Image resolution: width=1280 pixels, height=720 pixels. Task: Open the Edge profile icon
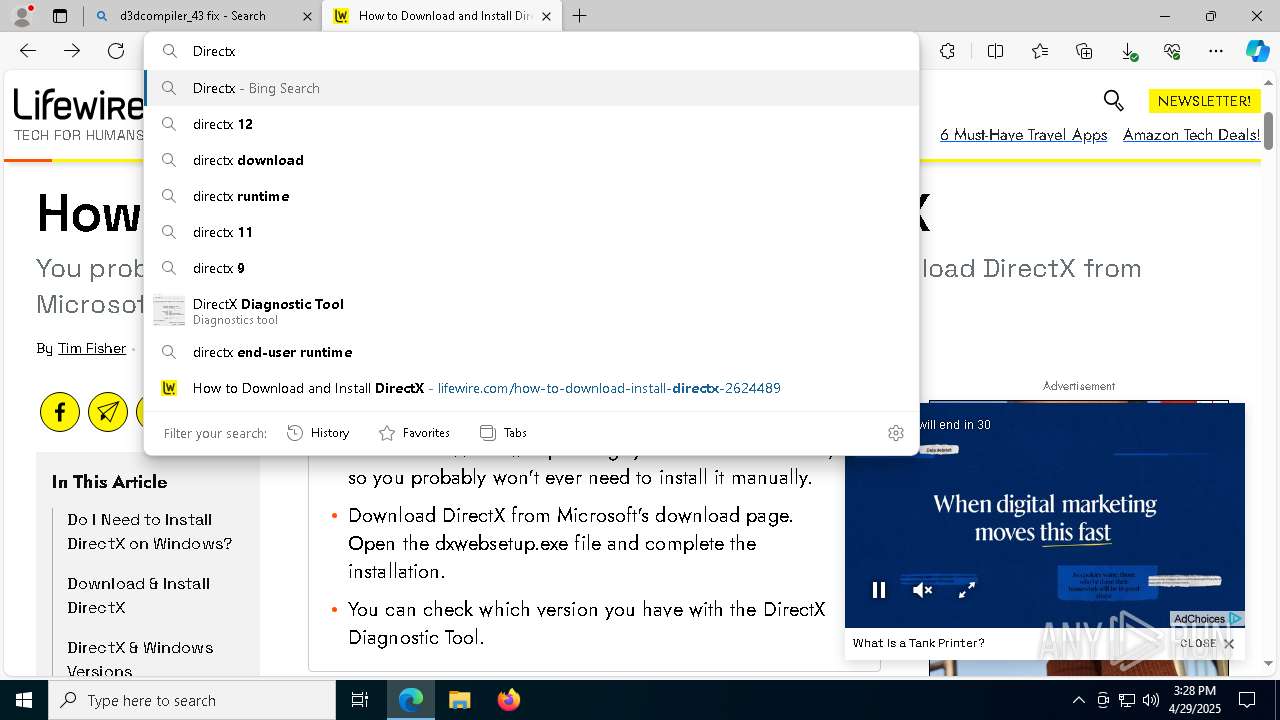pyautogui.click(x=22, y=16)
